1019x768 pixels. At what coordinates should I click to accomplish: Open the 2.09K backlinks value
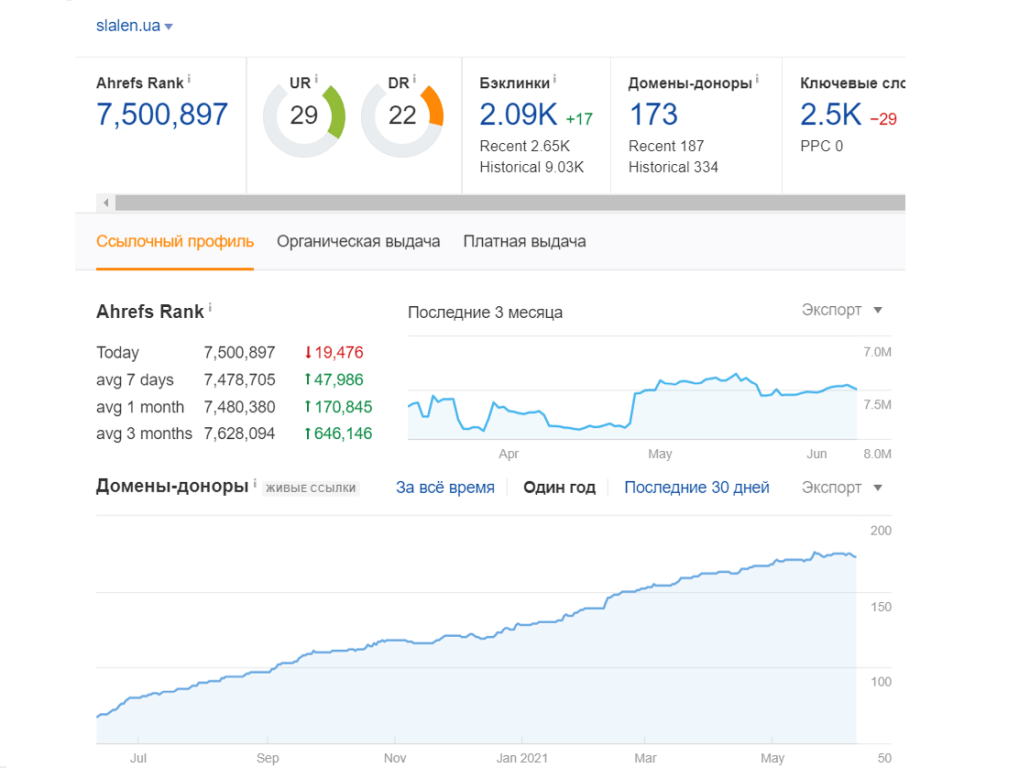pyautogui.click(x=518, y=115)
